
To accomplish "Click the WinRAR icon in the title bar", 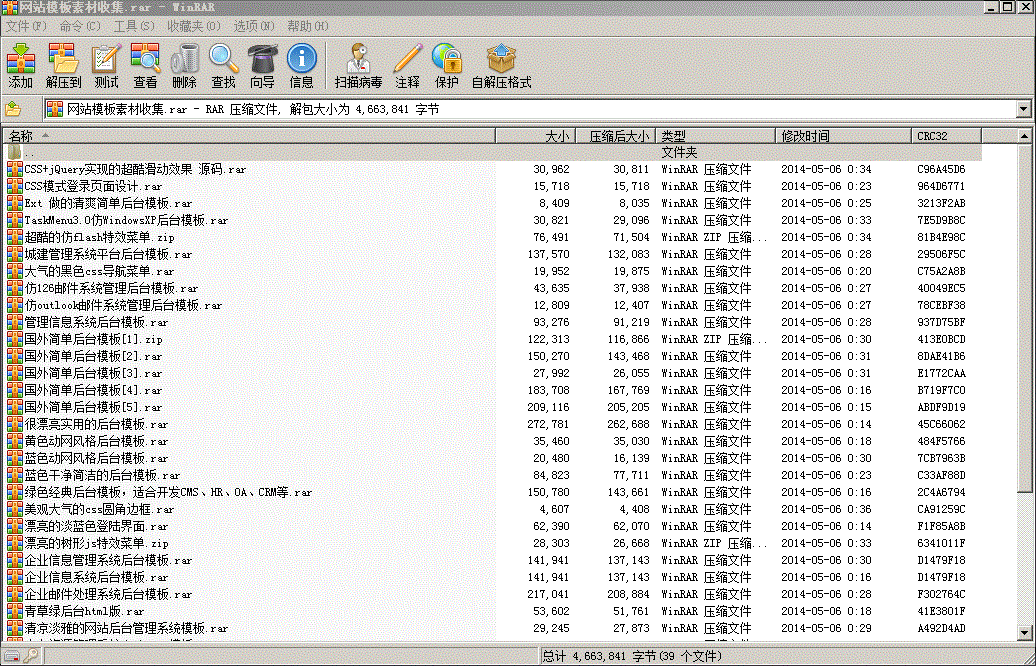I will click(x=10, y=7).
